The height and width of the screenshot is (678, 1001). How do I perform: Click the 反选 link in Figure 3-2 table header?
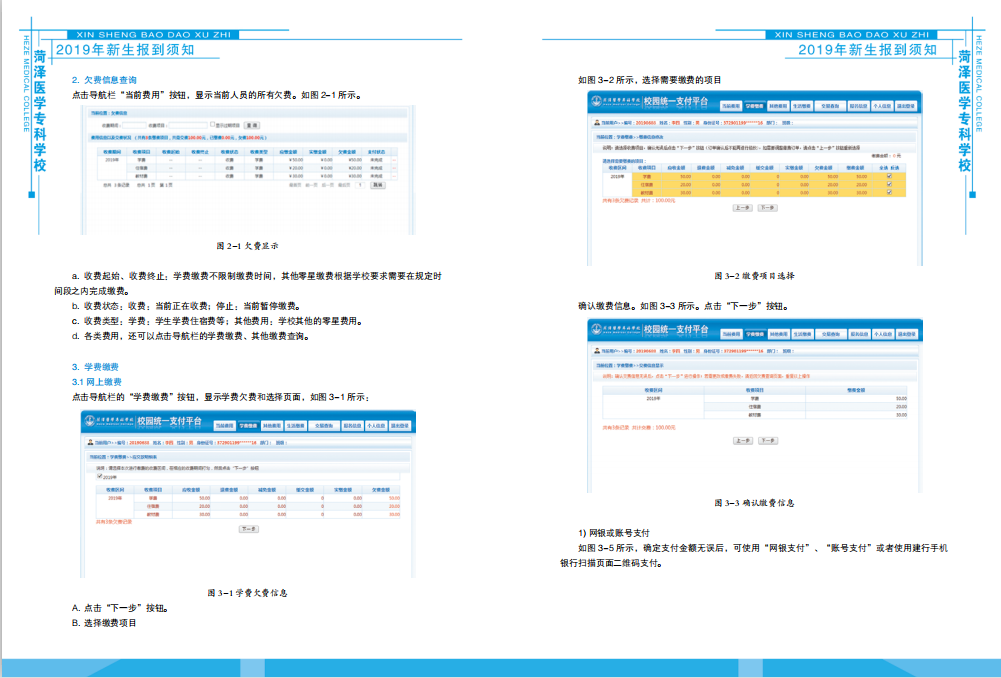(x=895, y=168)
